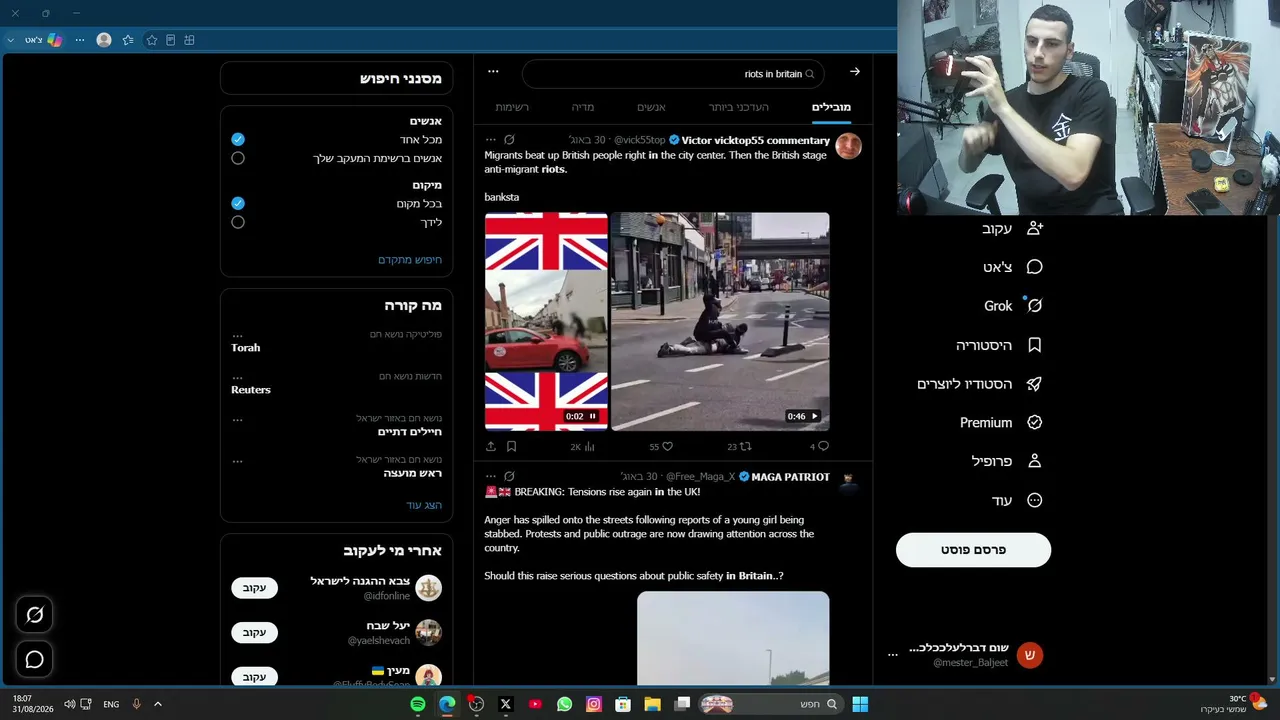
Task: Switch to the אנשים people tab
Action: coord(651,107)
